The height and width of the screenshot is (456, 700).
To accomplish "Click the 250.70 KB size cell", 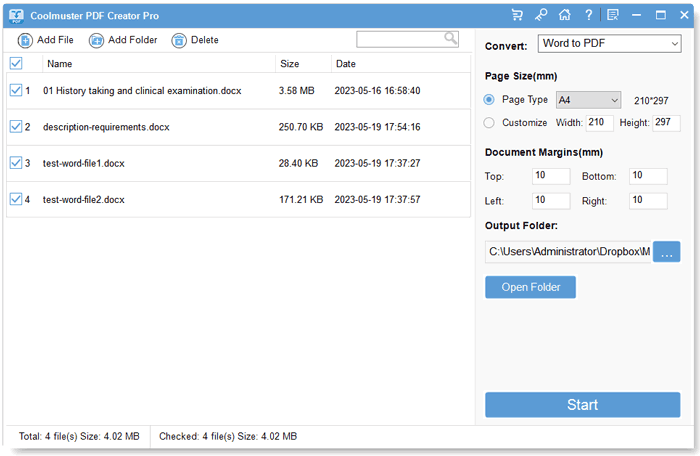I will click(x=301, y=127).
